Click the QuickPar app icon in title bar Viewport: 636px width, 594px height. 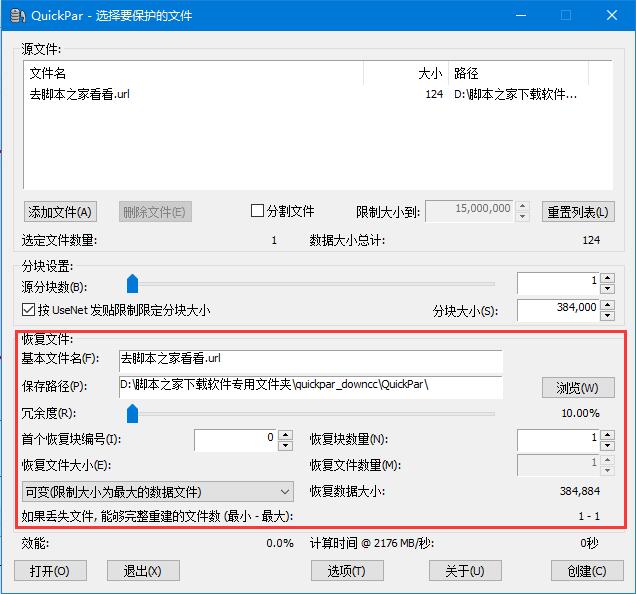(x=18, y=15)
